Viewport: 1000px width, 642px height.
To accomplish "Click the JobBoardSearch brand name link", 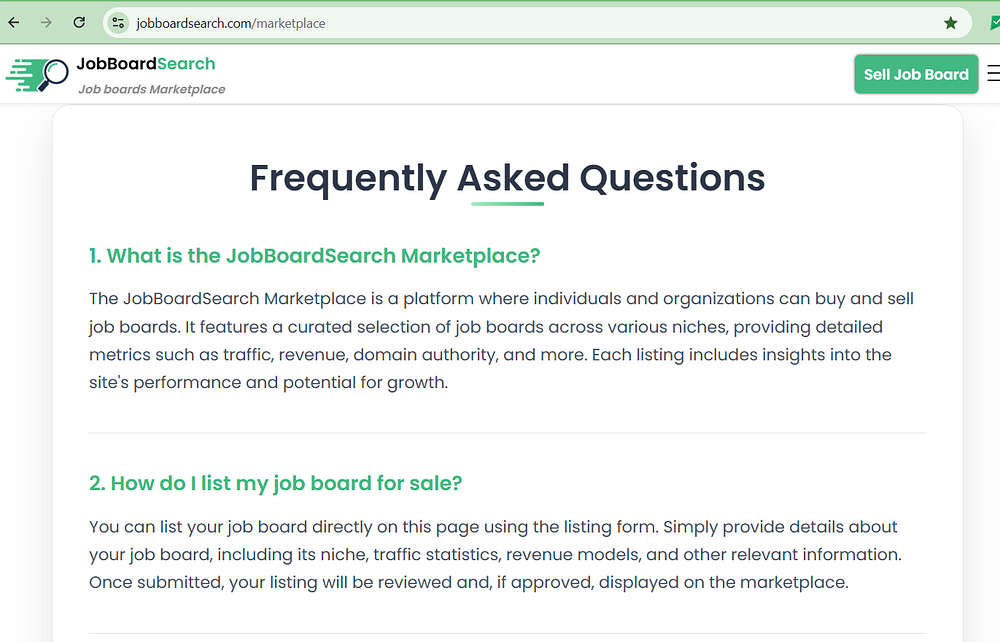I will [x=146, y=64].
